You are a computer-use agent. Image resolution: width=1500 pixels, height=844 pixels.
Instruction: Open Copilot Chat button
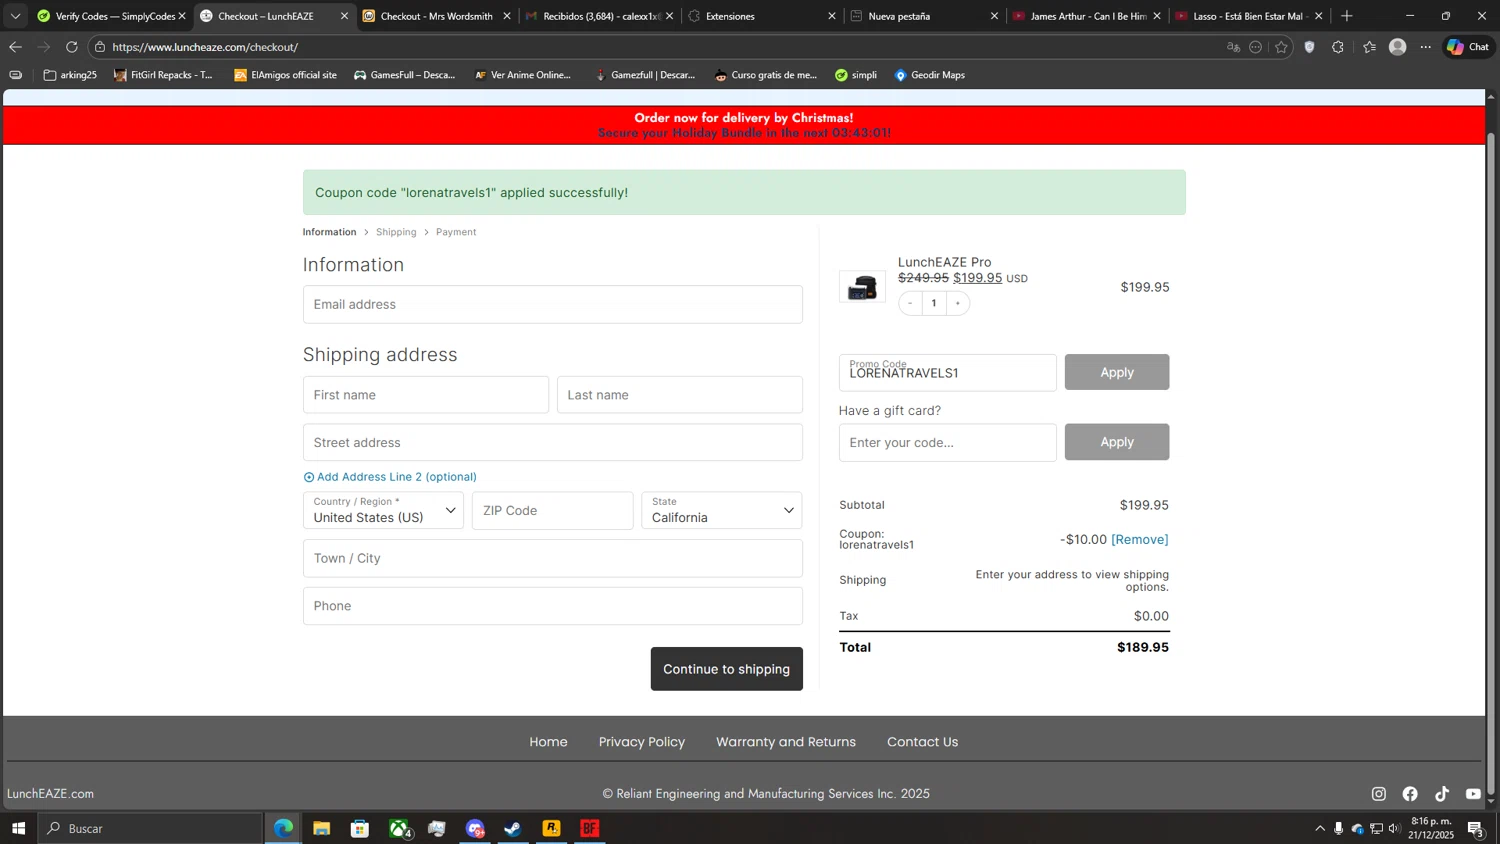pos(1468,47)
